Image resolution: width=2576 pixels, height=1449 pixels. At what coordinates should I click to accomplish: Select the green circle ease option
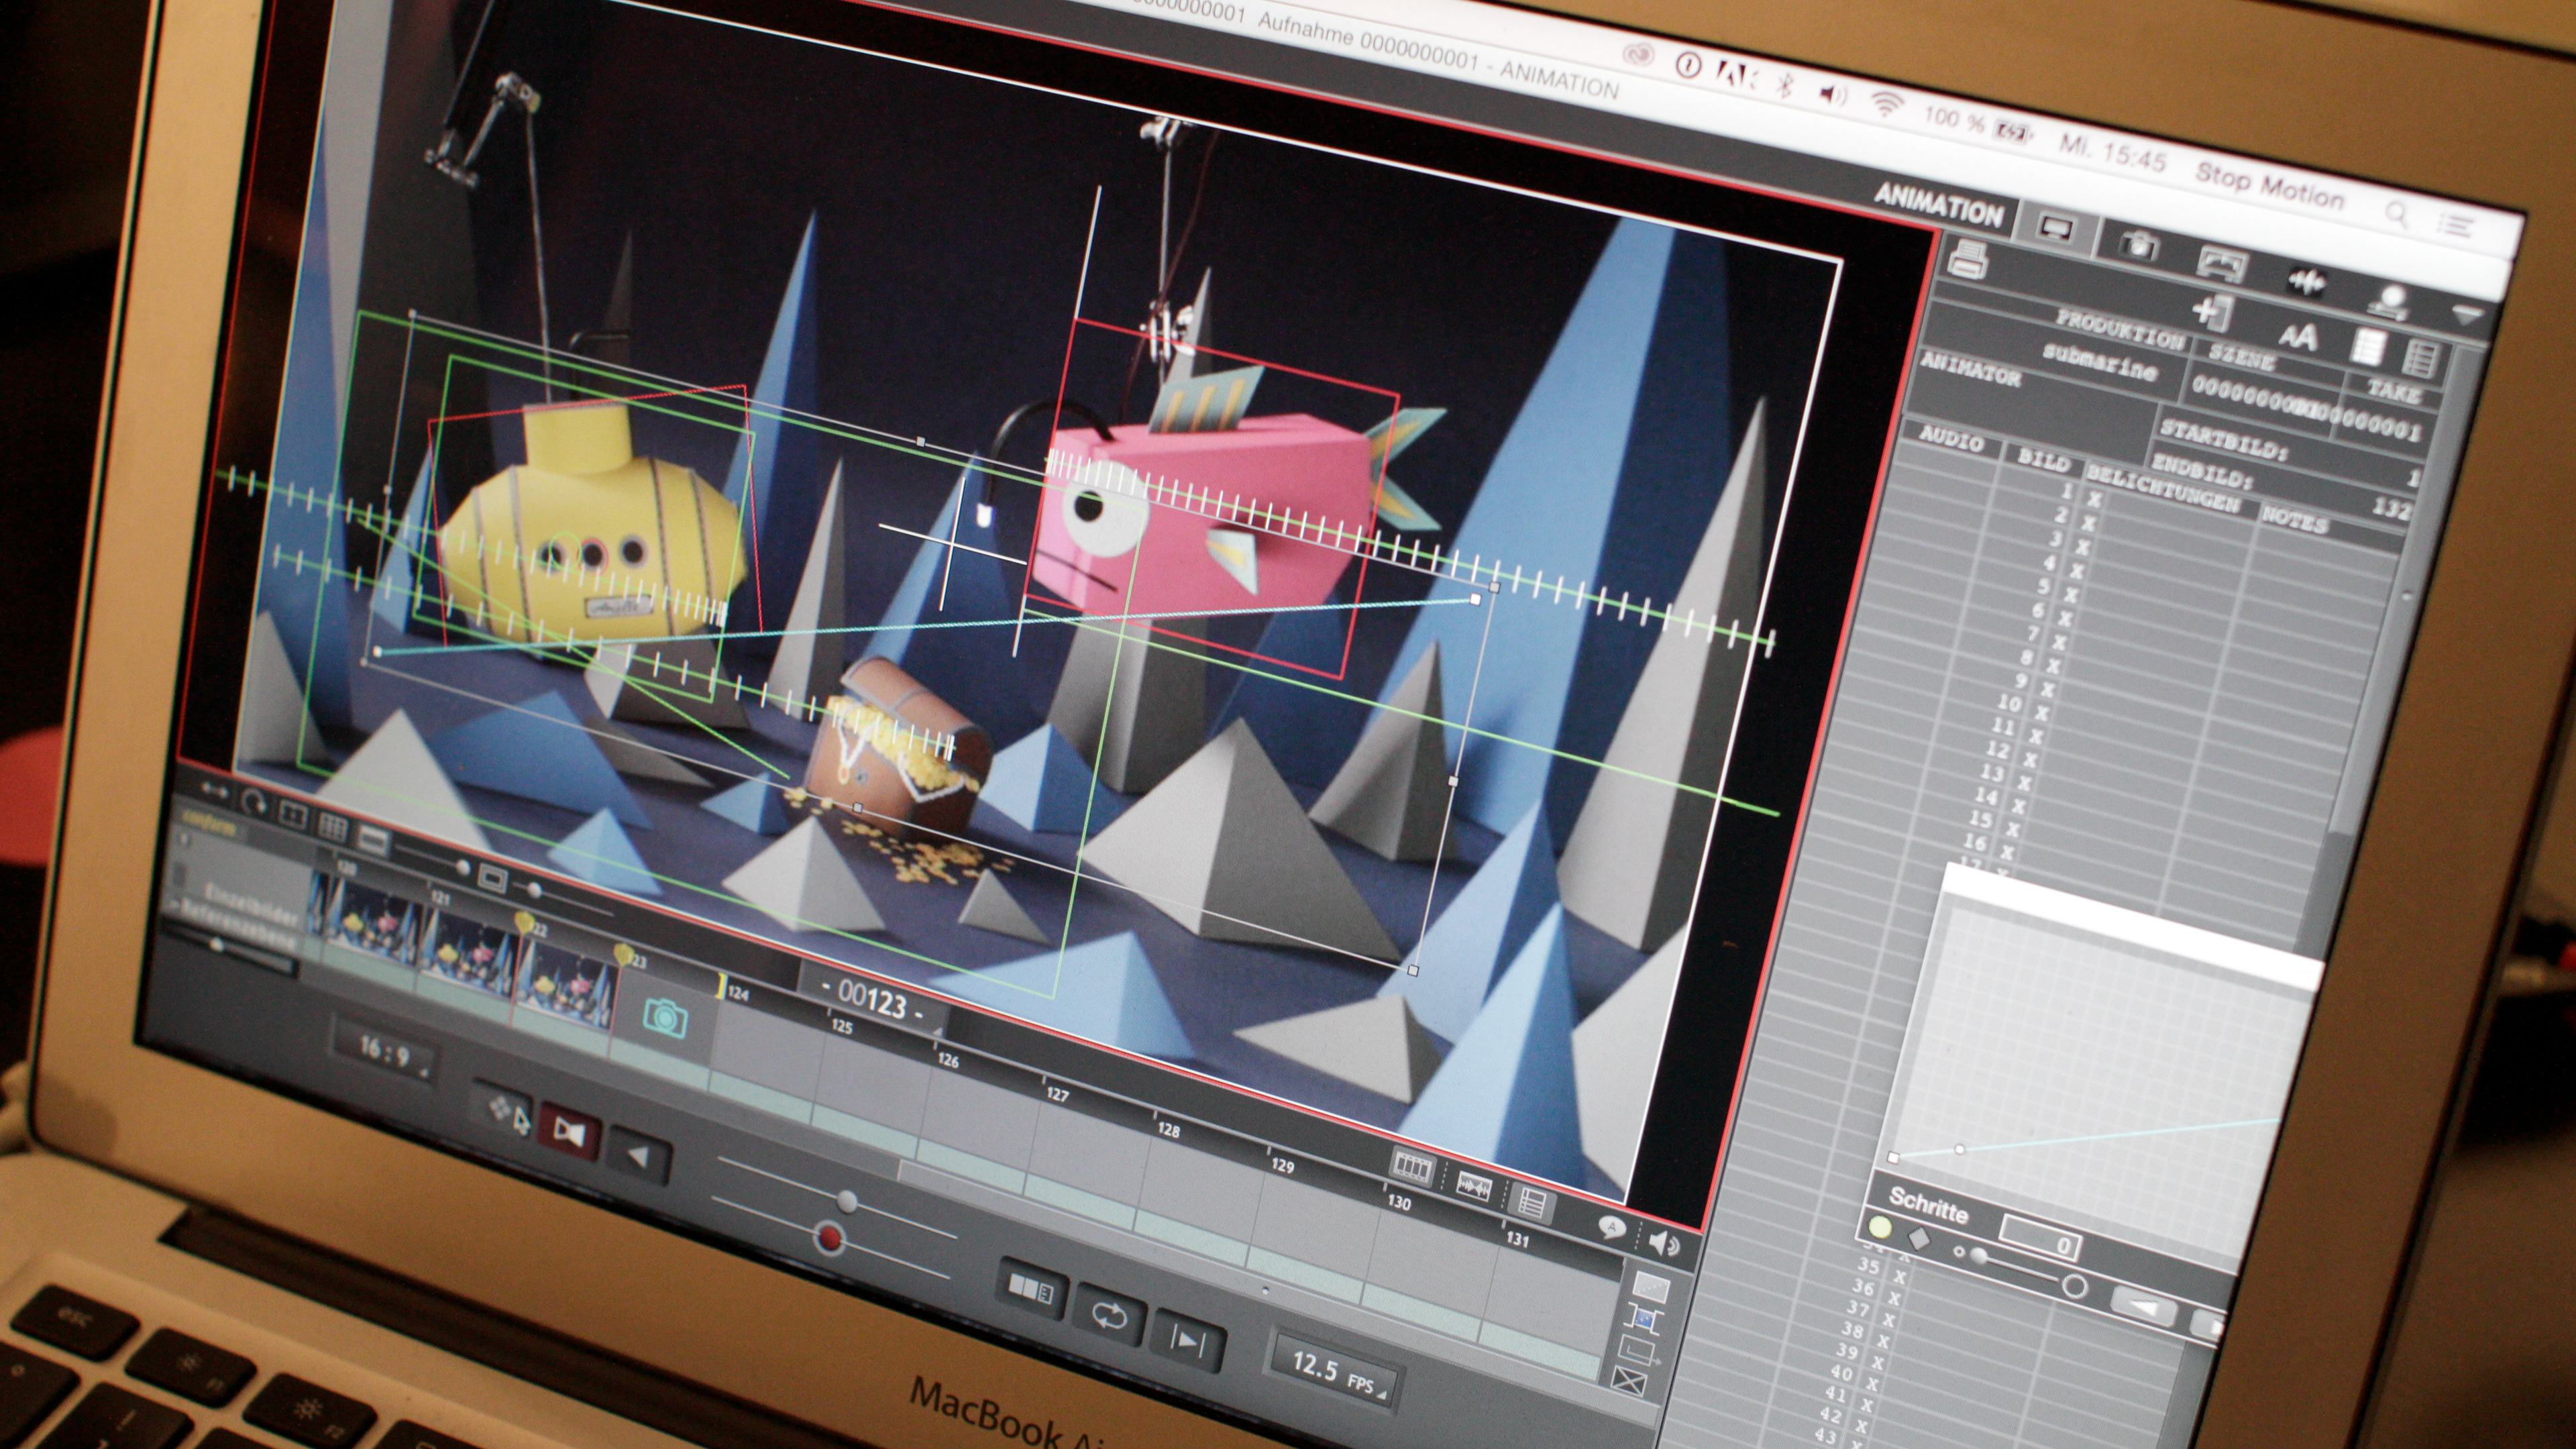coord(1880,1226)
